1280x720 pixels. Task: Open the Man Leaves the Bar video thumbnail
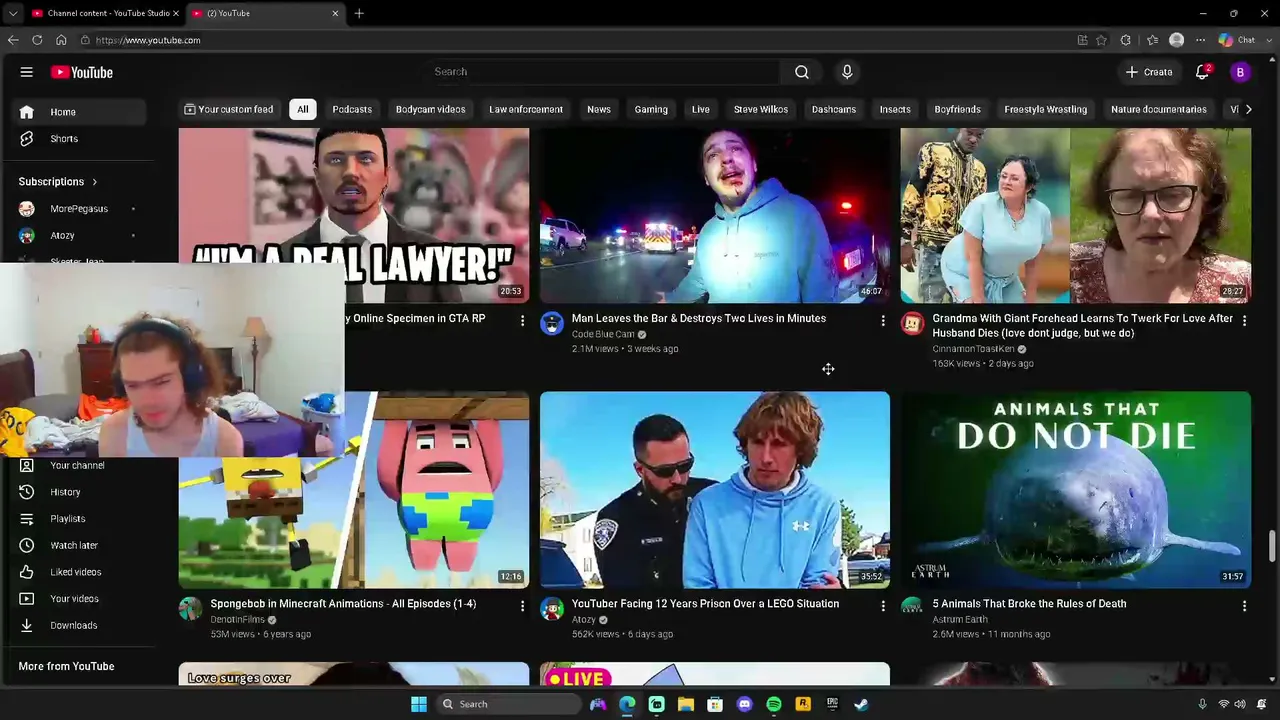[x=715, y=215]
